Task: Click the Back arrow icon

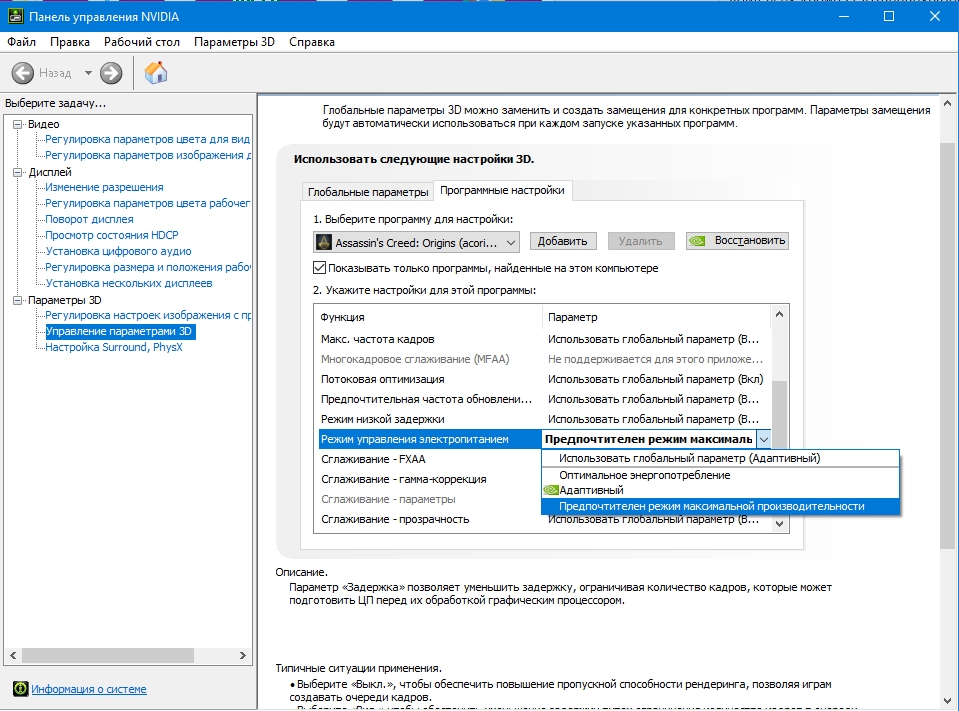Action: (x=23, y=73)
